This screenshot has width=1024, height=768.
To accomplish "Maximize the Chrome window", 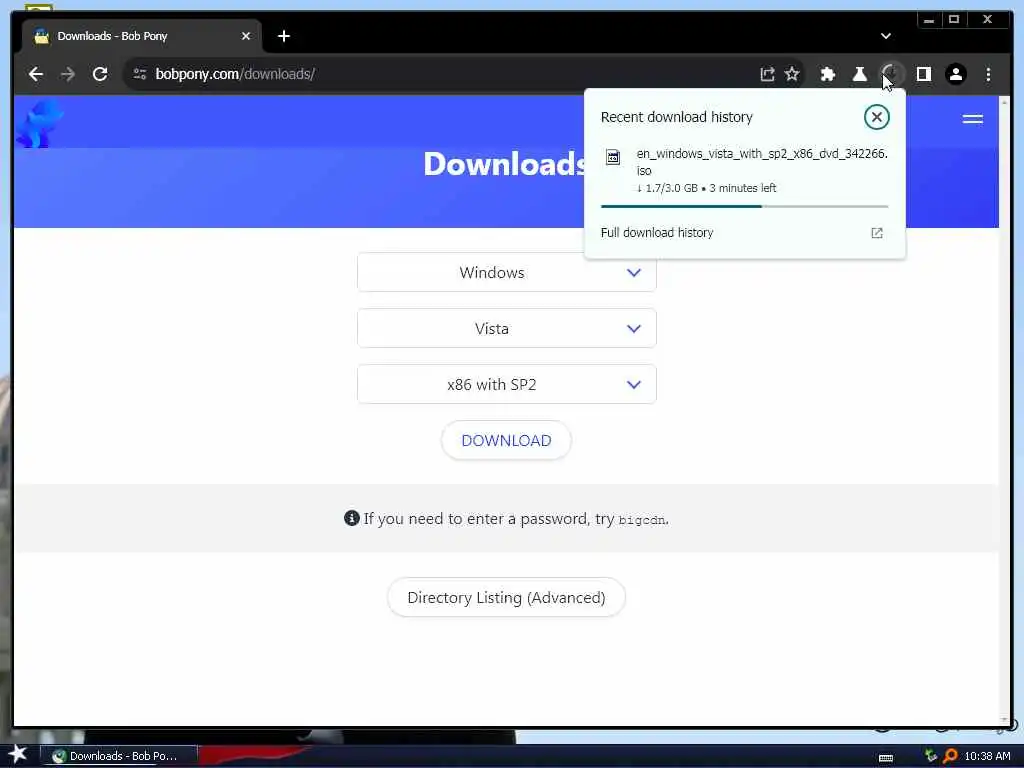I will click(x=953, y=20).
